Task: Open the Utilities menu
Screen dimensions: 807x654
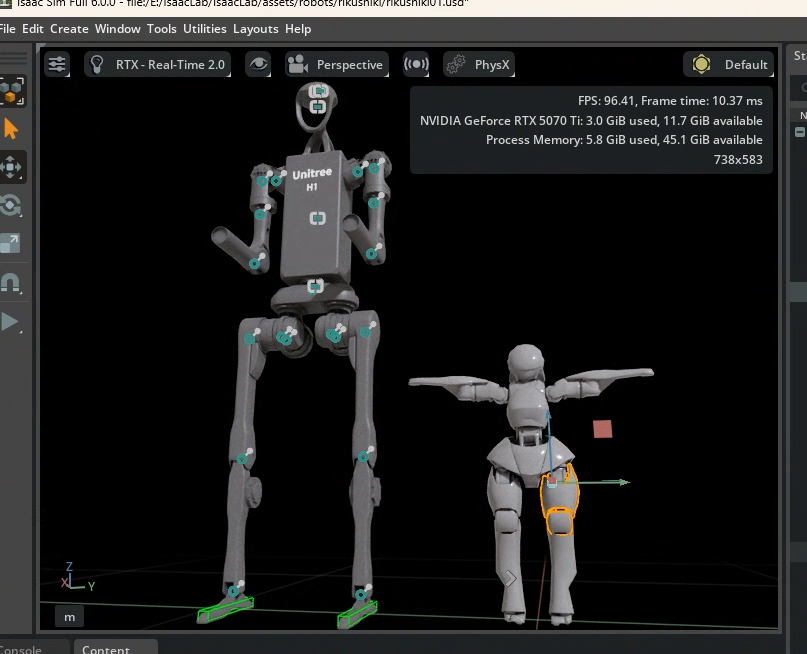Action: [x=205, y=29]
